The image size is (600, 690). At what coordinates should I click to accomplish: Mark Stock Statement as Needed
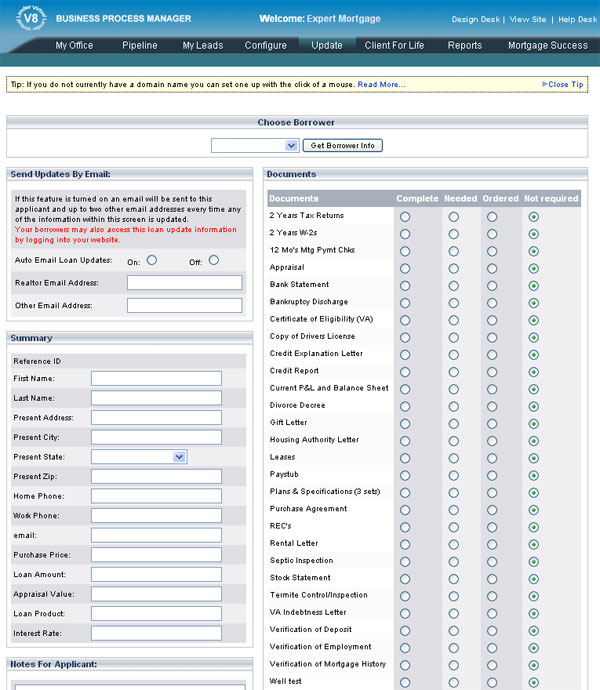453,579
